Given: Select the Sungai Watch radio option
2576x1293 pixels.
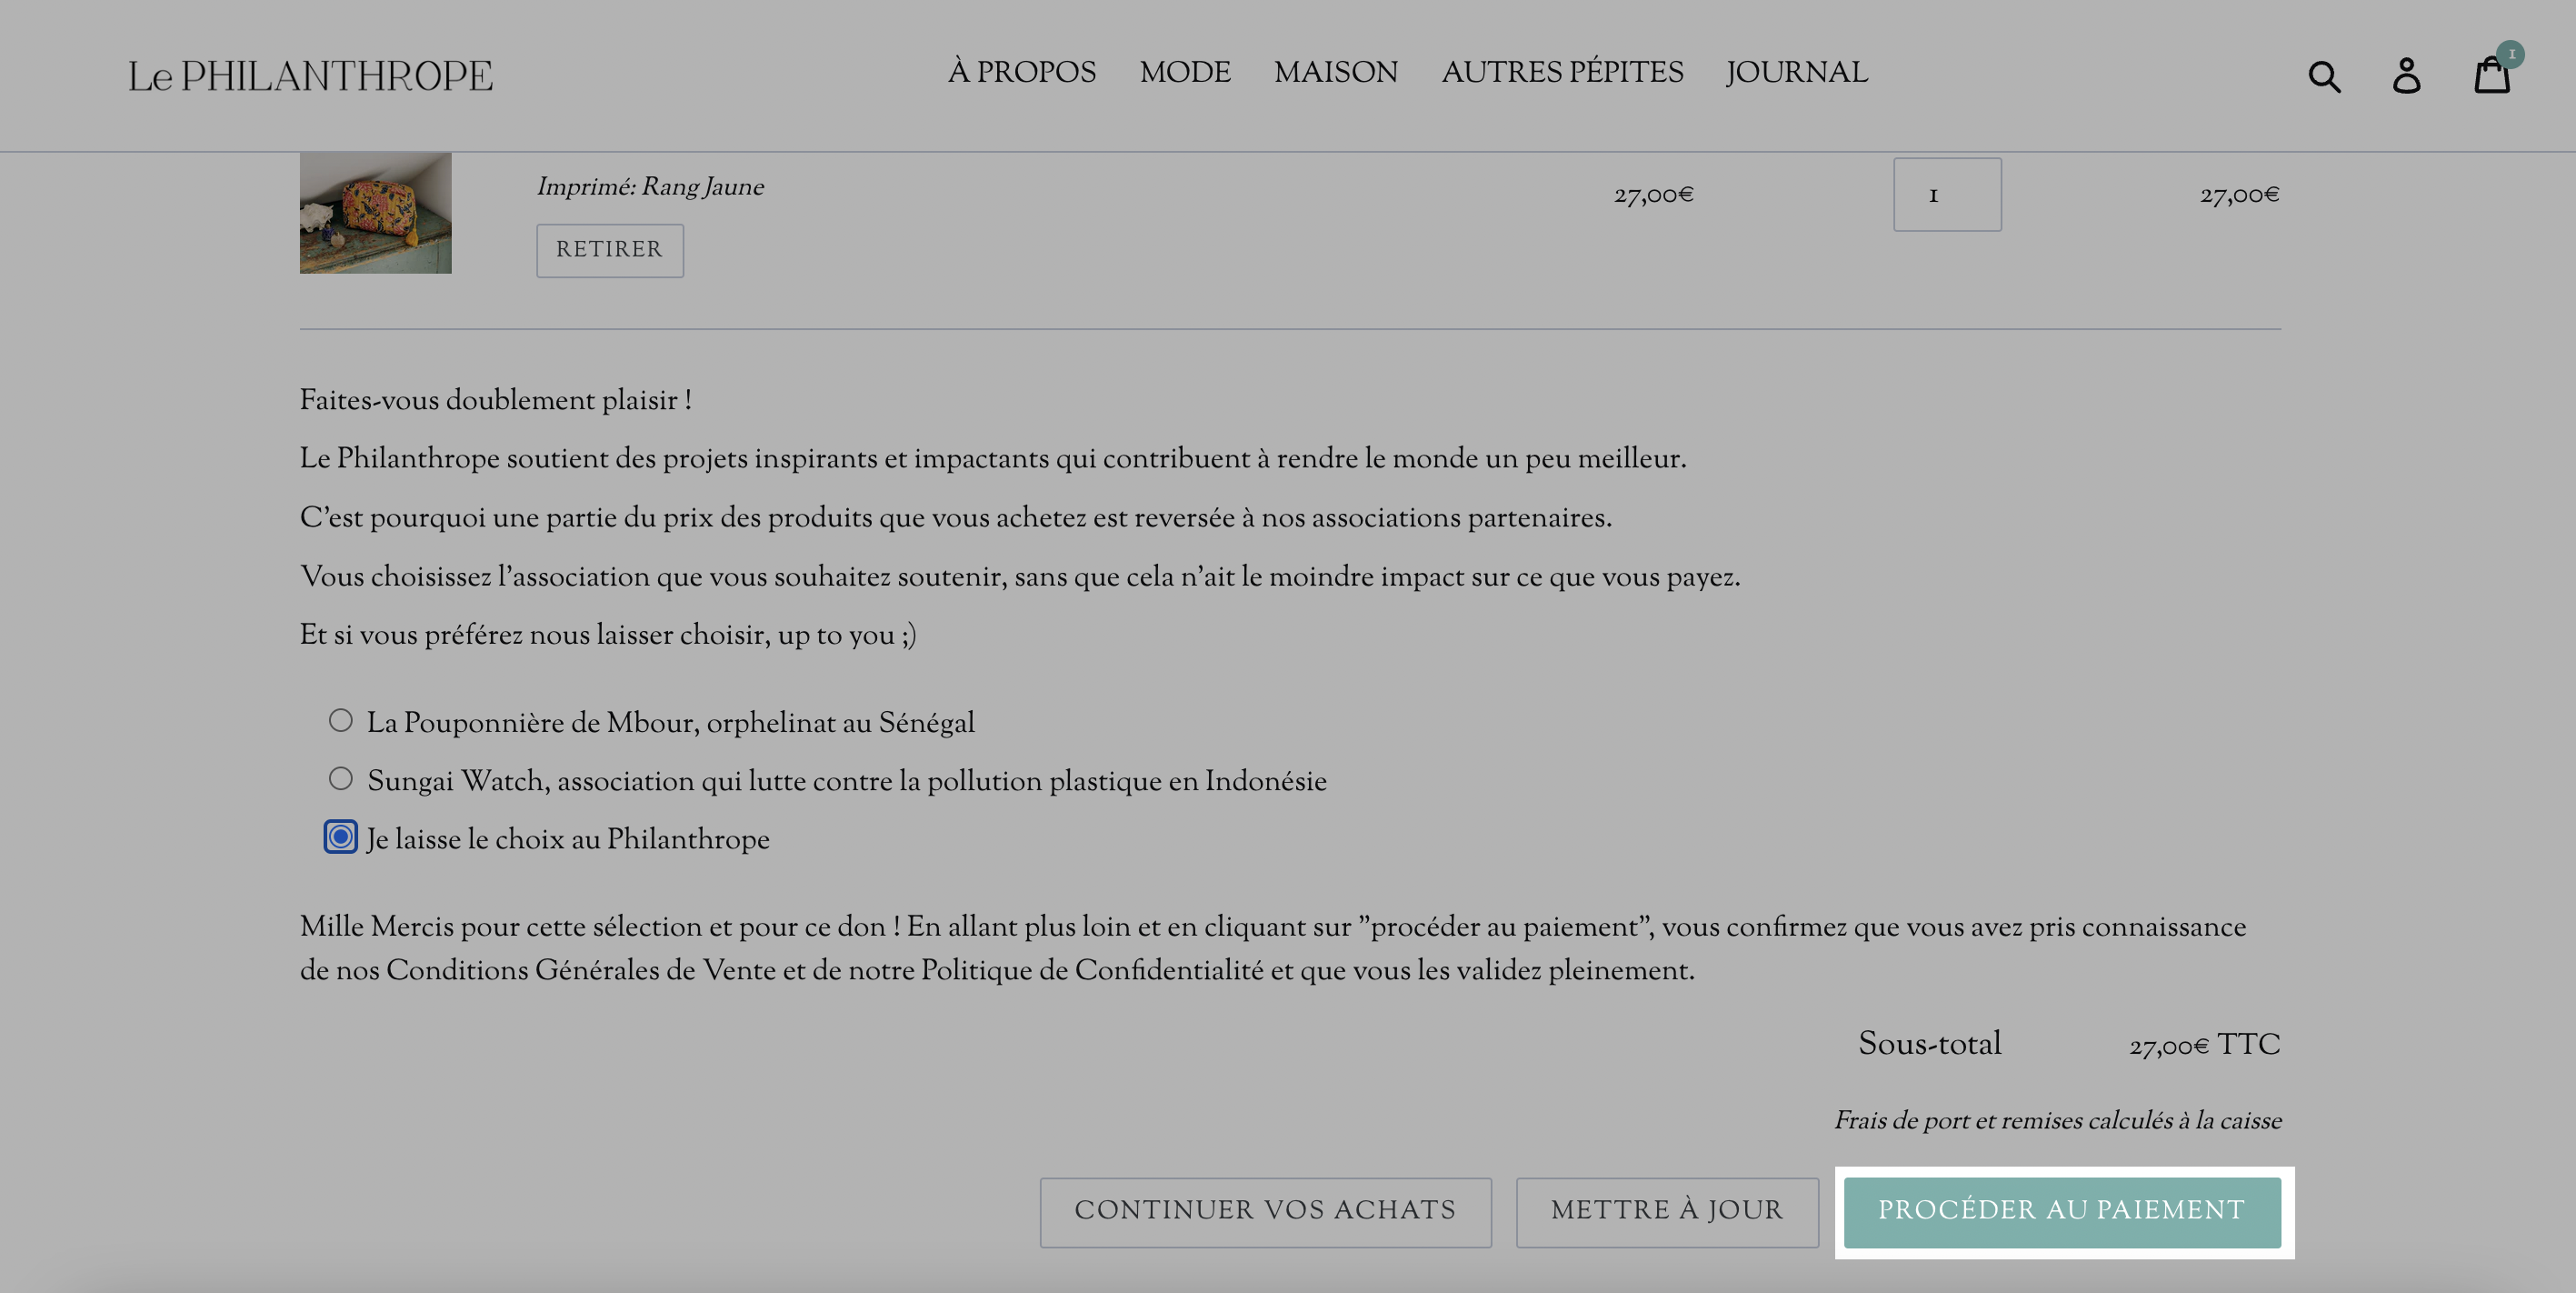Looking at the screenshot, I should tap(341, 778).
